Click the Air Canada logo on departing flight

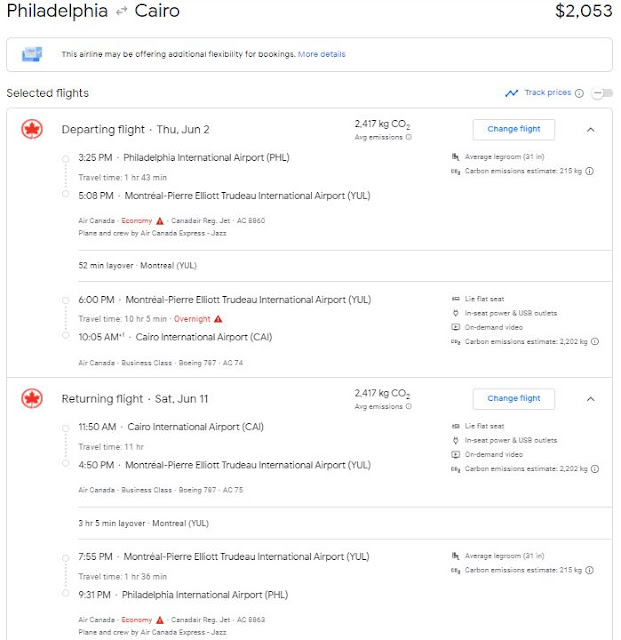(x=32, y=129)
